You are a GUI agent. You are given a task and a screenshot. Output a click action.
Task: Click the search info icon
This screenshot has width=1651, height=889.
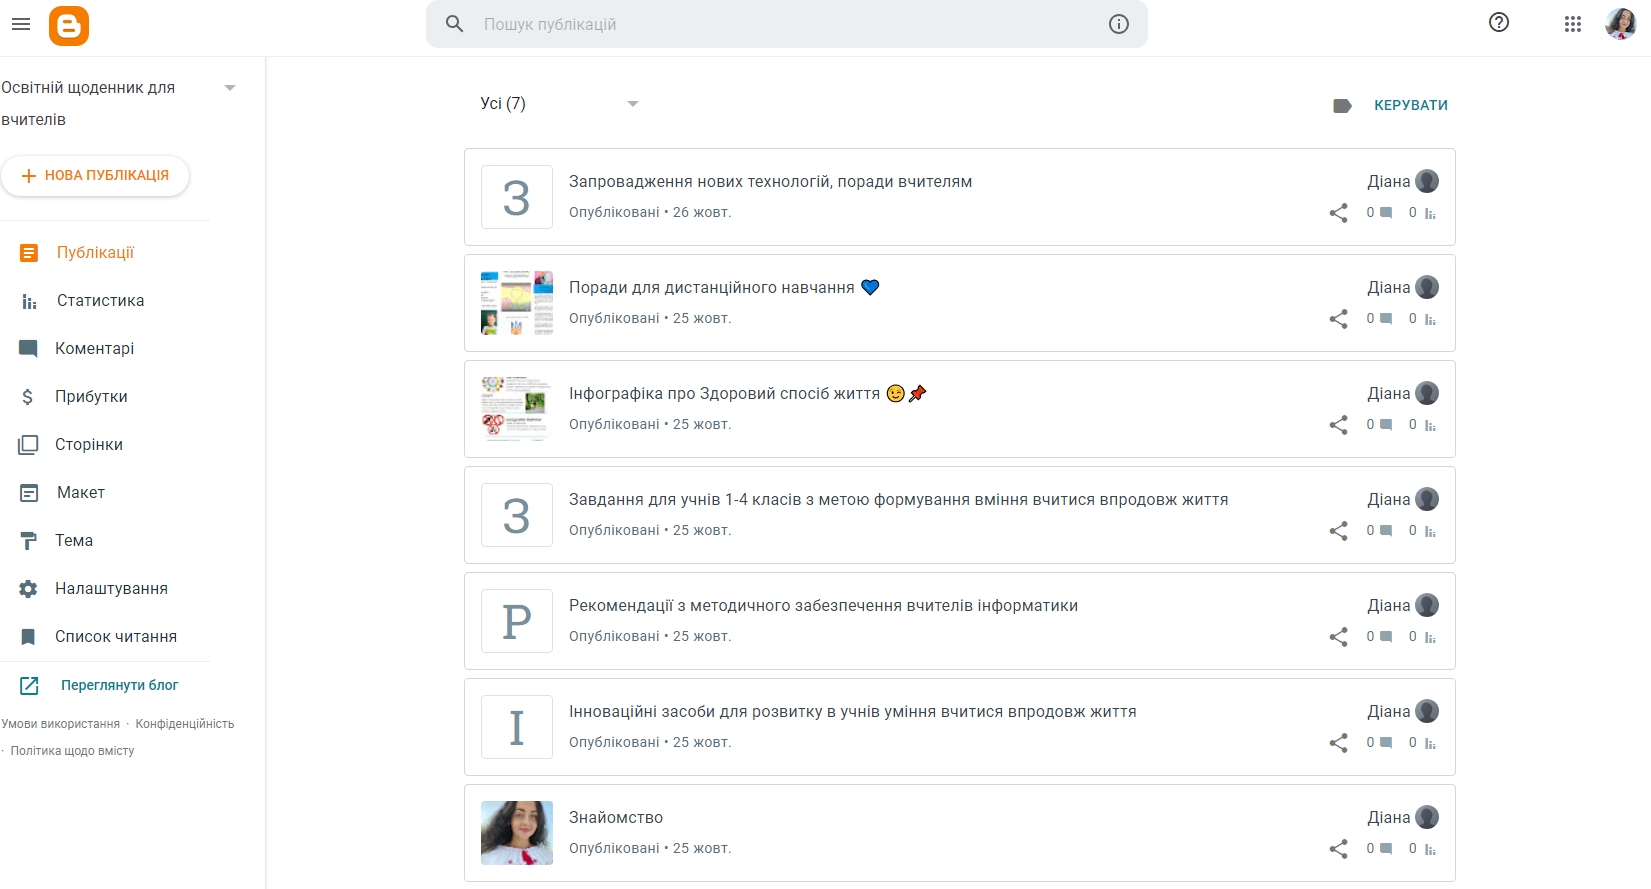coord(1118,24)
